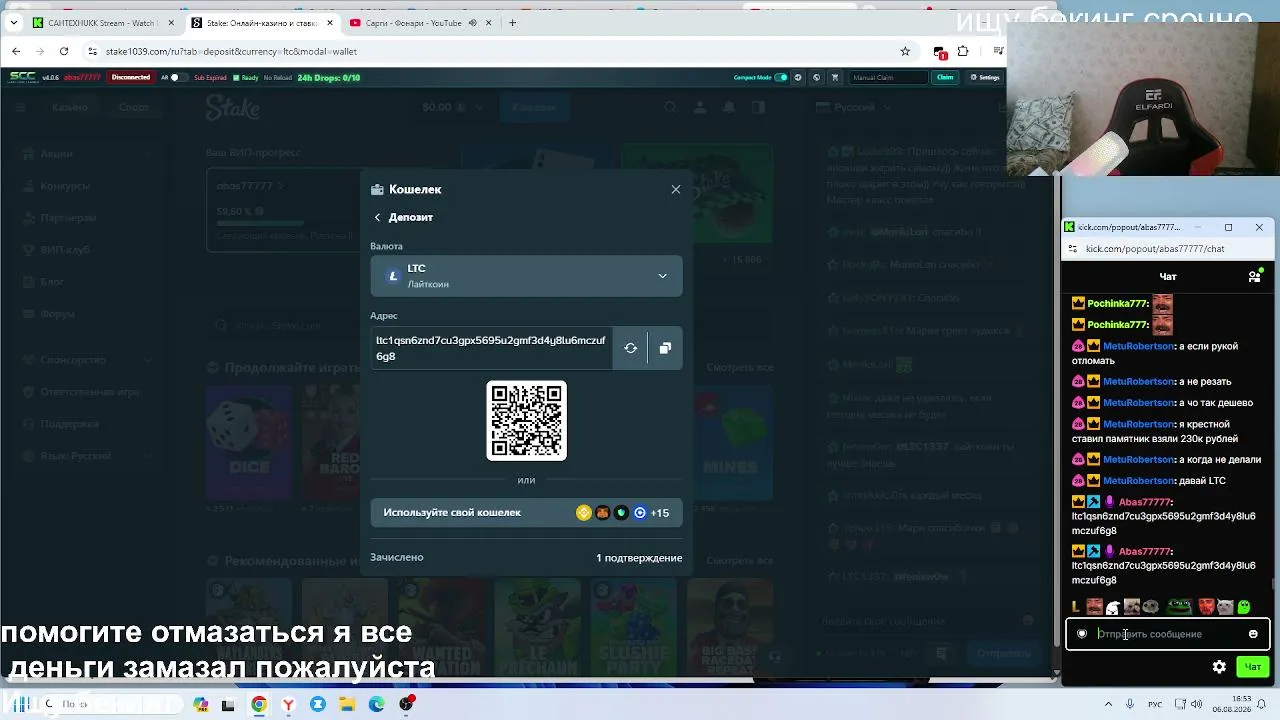
Task: Open the browser Extensions puzzle icon
Action: coord(963,51)
